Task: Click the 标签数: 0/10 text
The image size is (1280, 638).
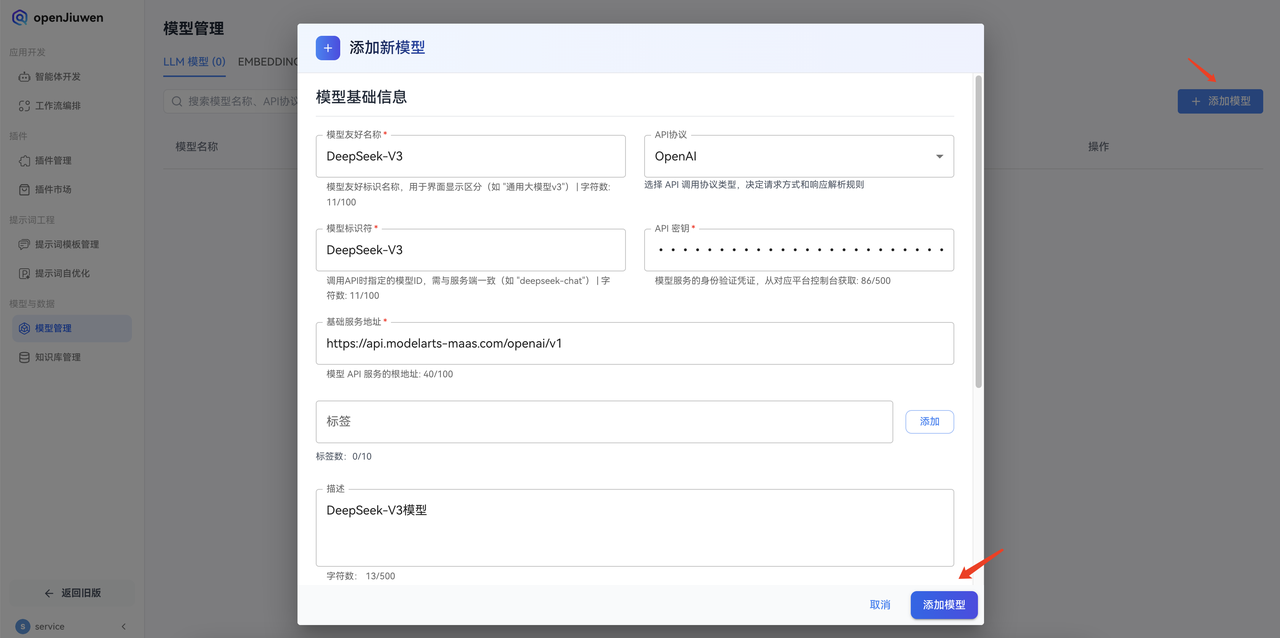Action: coord(344,456)
